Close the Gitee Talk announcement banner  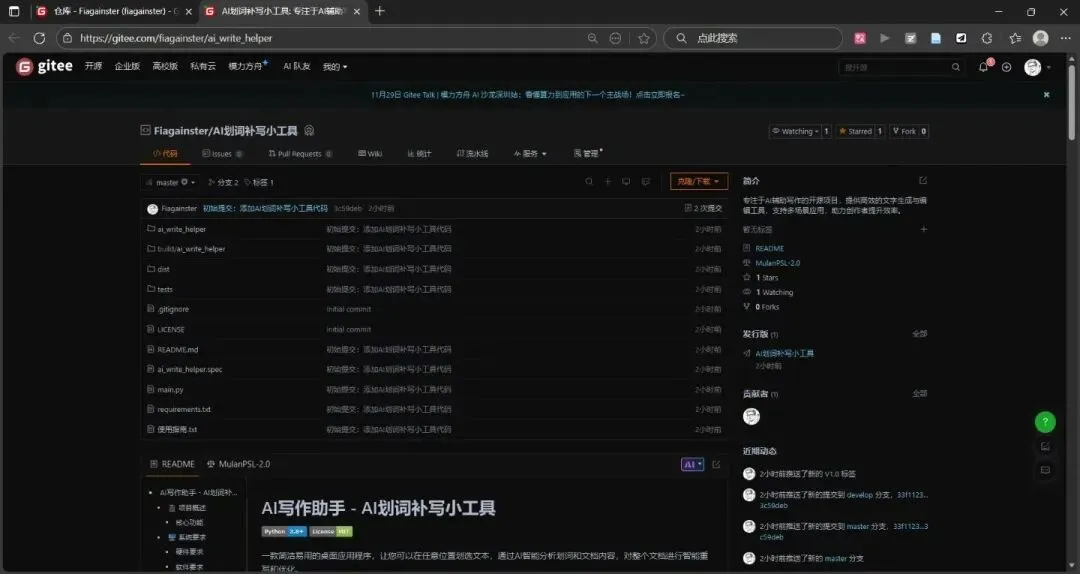1046,94
